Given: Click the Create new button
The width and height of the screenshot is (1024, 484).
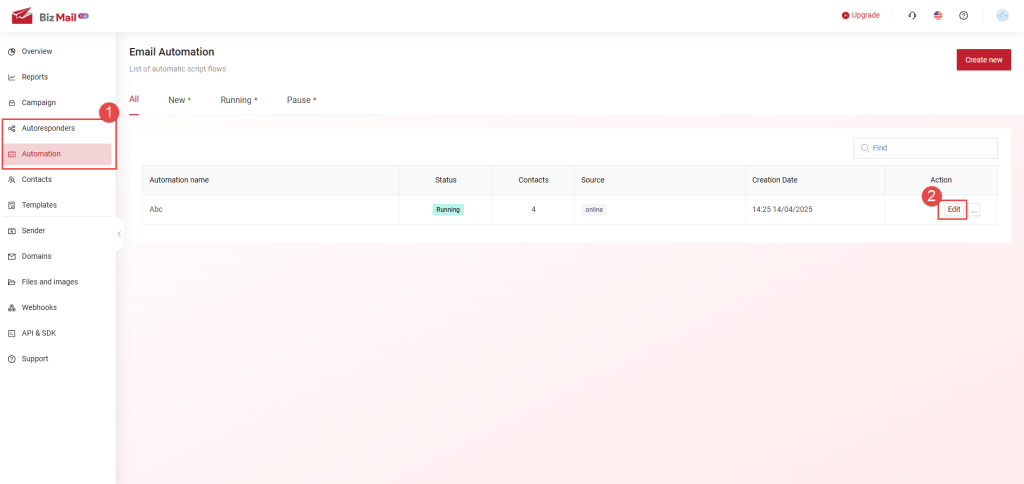Looking at the screenshot, I should pyautogui.click(x=983, y=60).
